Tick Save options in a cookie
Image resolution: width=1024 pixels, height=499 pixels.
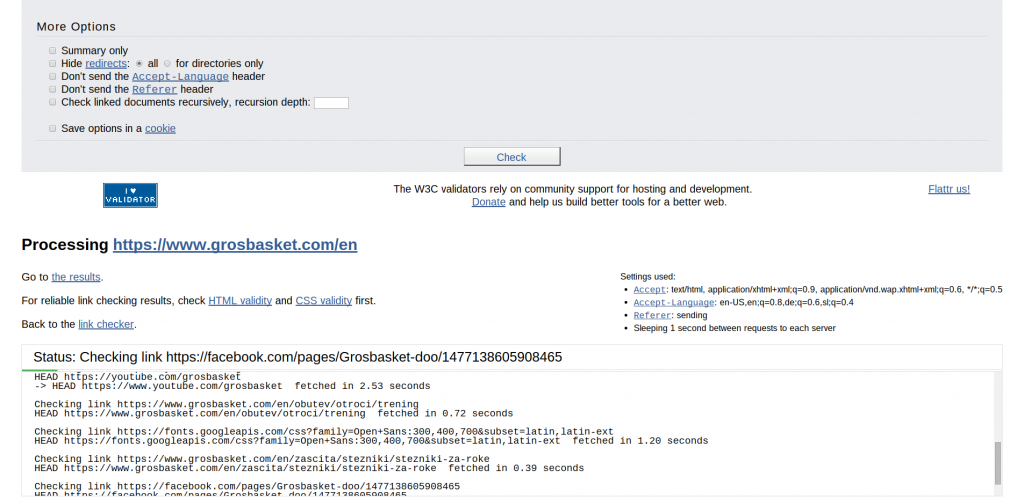[x=53, y=128]
